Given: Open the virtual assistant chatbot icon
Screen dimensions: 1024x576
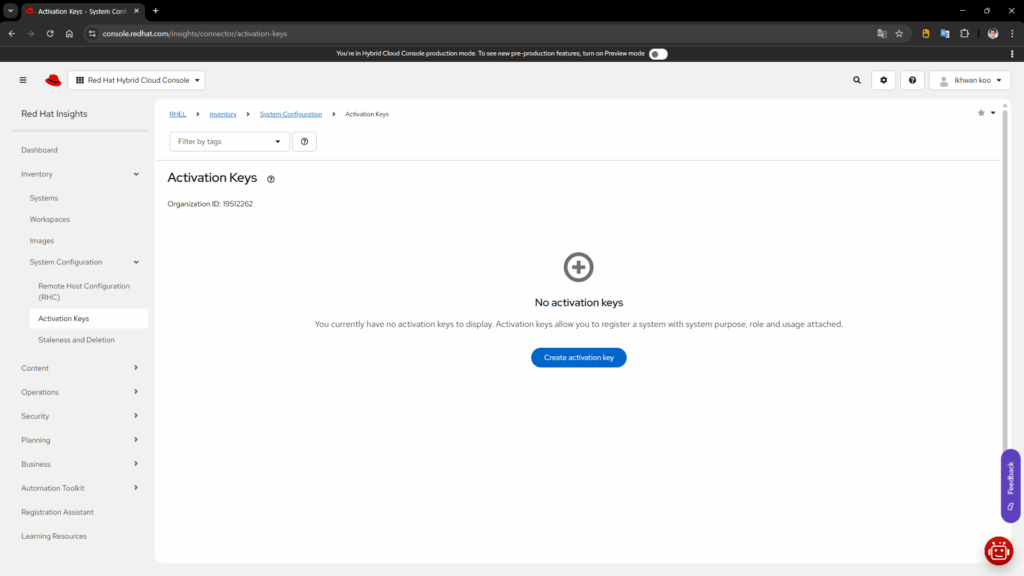Looking at the screenshot, I should pos(998,550).
